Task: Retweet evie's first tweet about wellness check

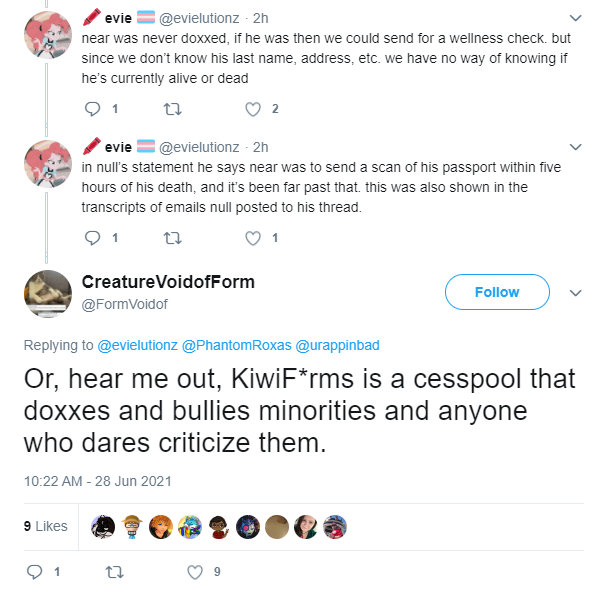Action: pos(172,109)
